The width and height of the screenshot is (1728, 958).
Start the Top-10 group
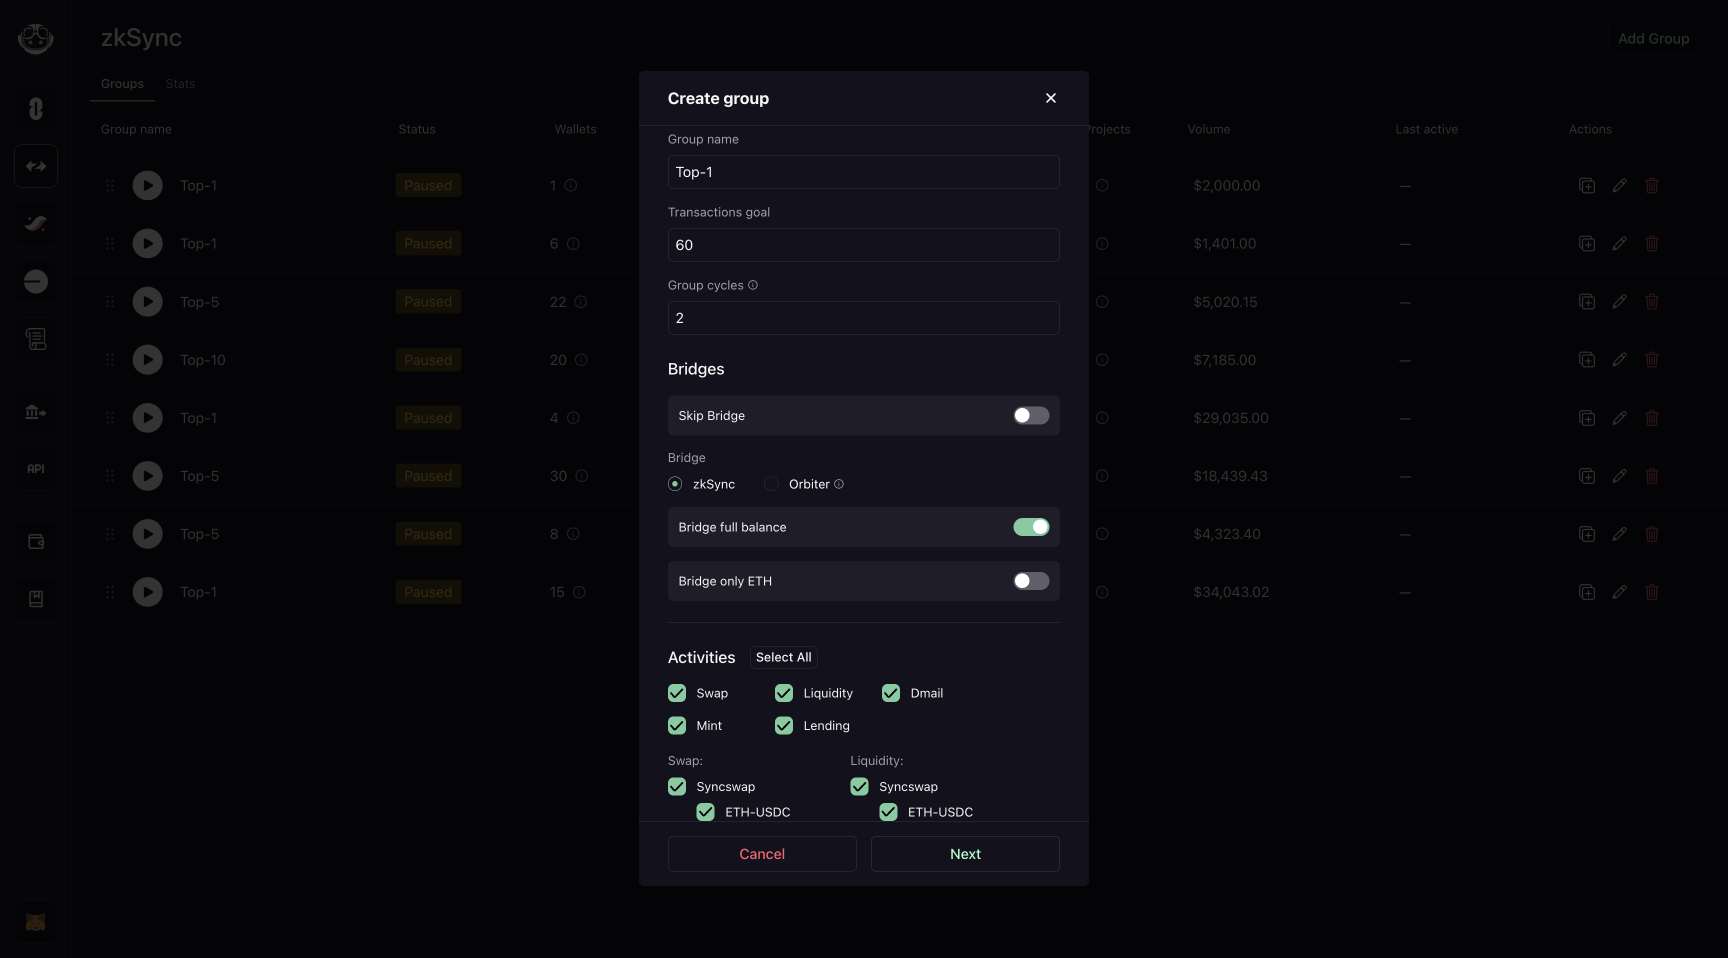tap(148, 360)
